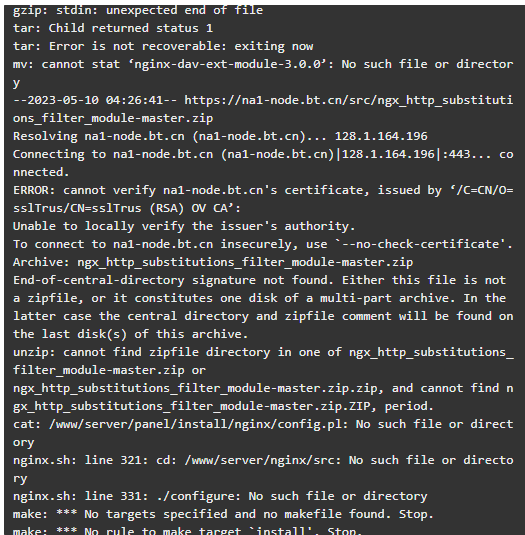The width and height of the screenshot is (525, 535).
Task: Click the 2023-05-10 04:26:41 timestamp
Action: 95,100
